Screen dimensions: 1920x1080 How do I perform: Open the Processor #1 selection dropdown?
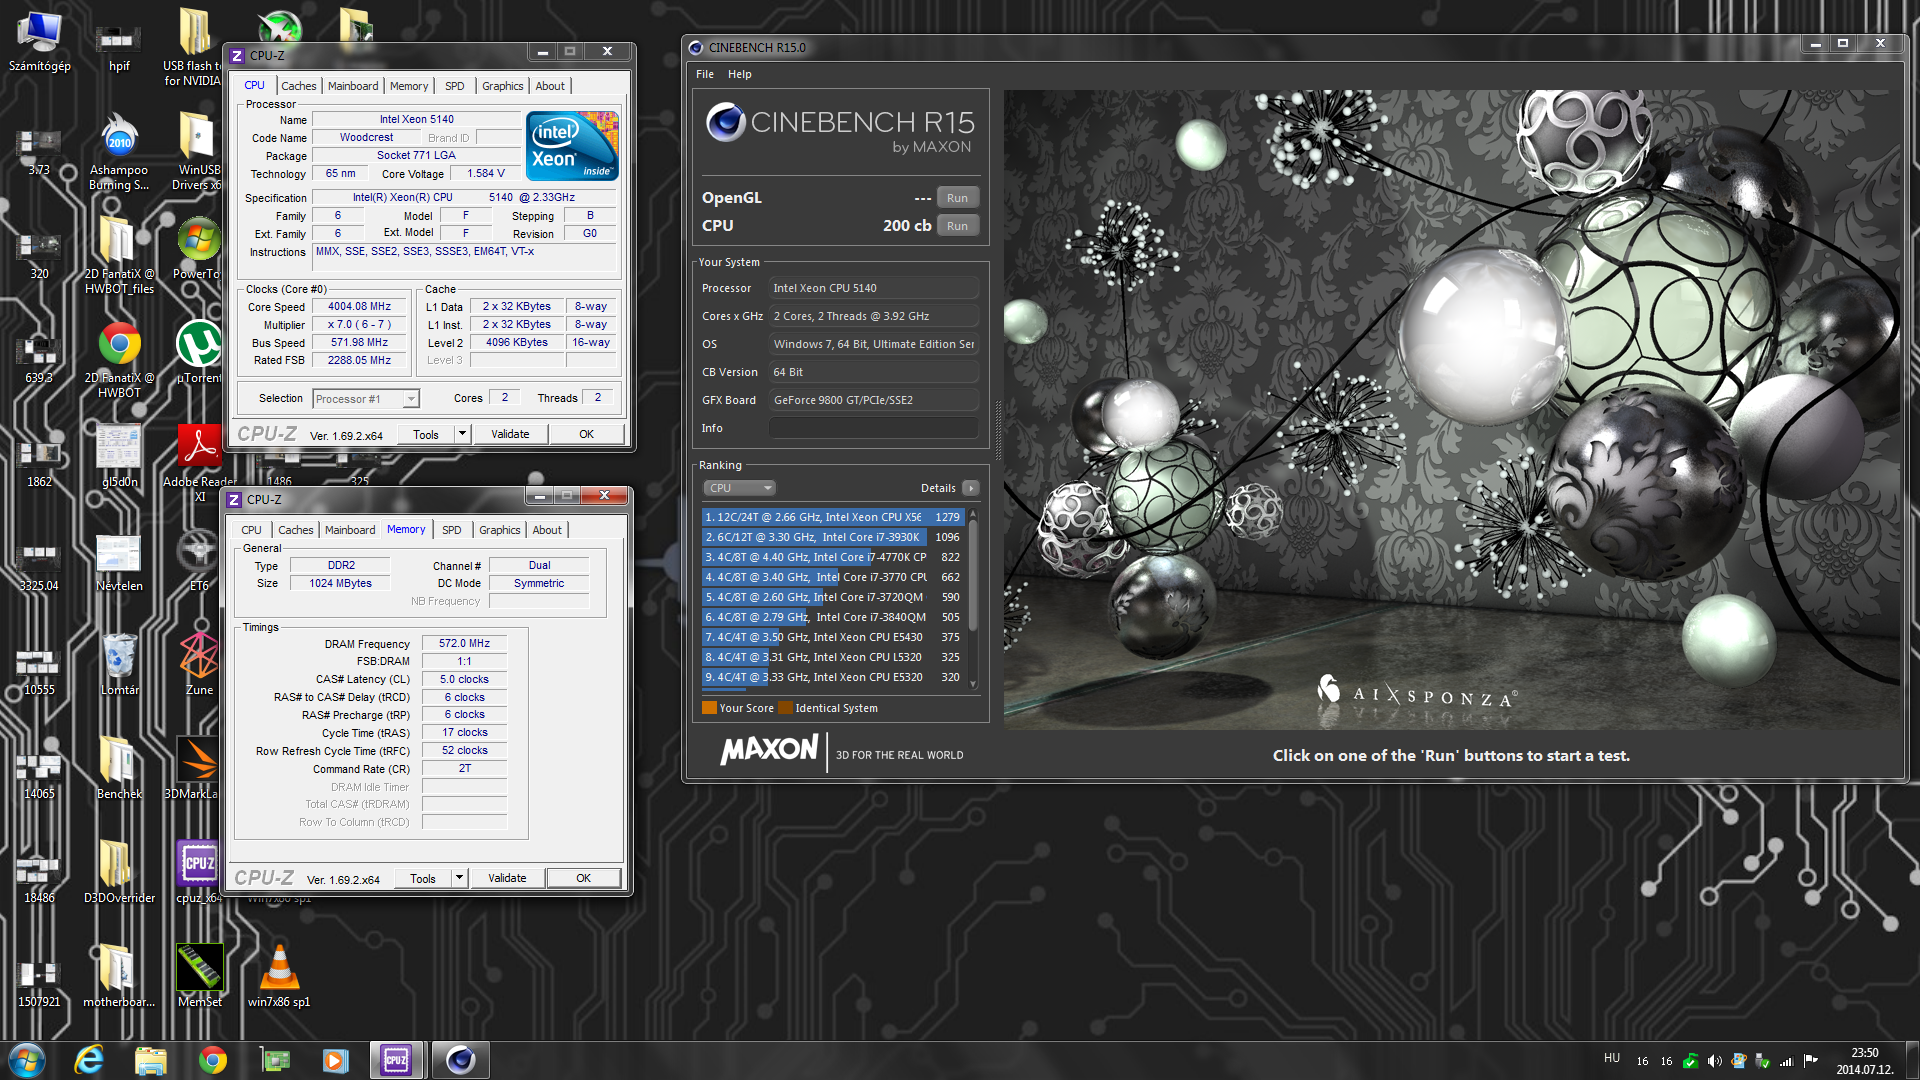[365, 399]
